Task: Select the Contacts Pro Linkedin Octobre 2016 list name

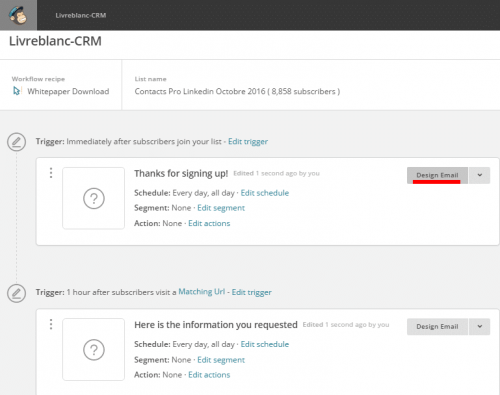Action: click(x=237, y=91)
